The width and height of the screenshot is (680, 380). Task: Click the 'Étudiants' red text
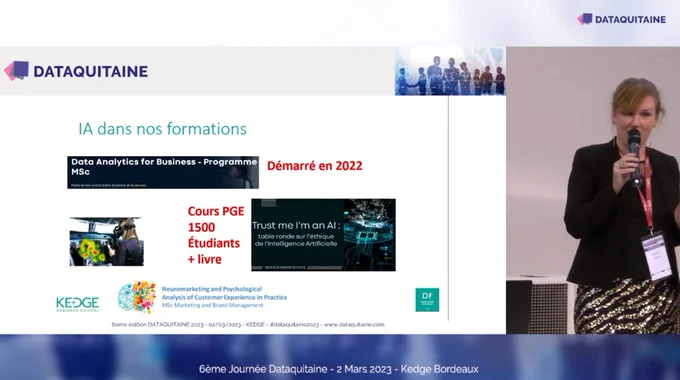click(x=214, y=243)
